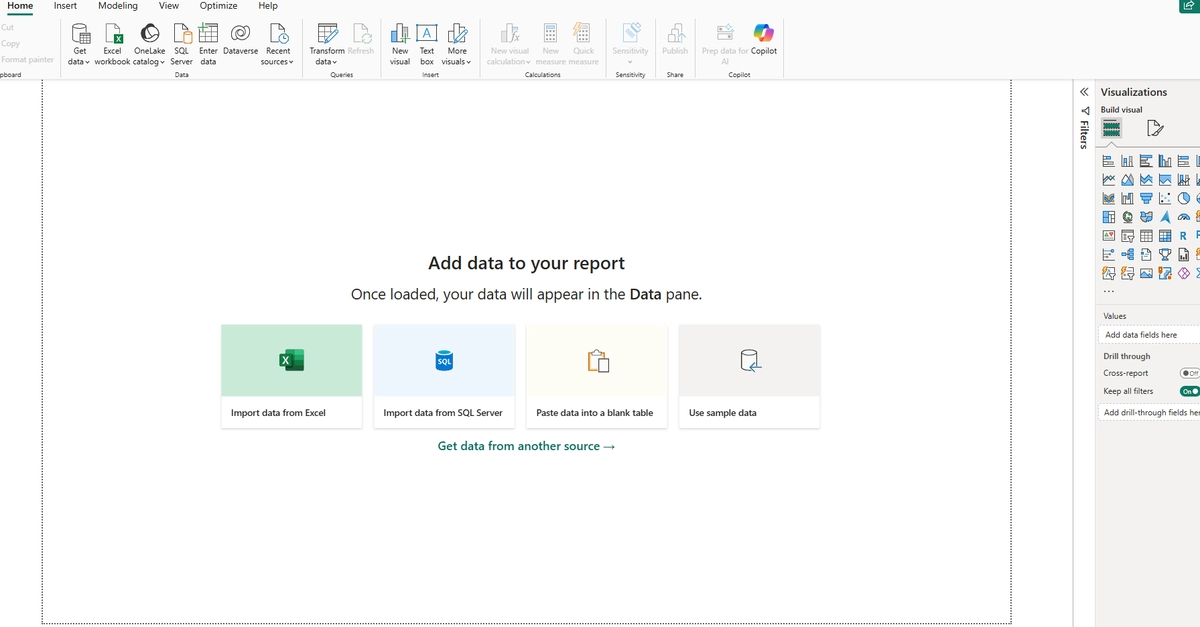Pick the Clustered column chart visual
This screenshot has width=1200, height=627.
click(1165, 161)
